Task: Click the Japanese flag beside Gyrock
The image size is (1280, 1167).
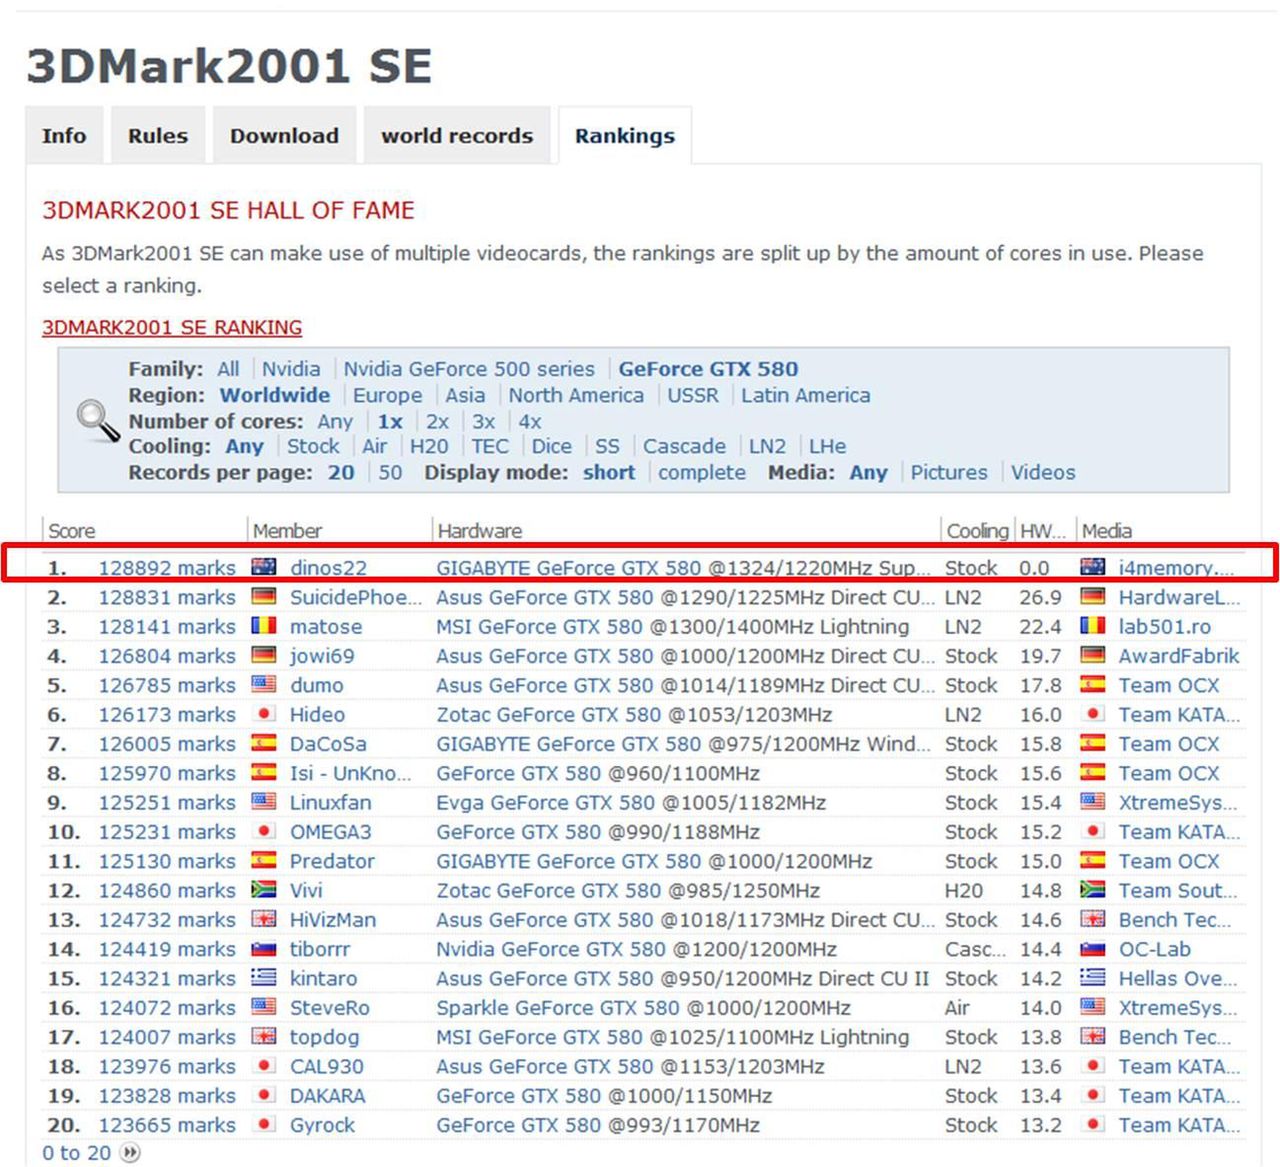Action: [264, 1125]
